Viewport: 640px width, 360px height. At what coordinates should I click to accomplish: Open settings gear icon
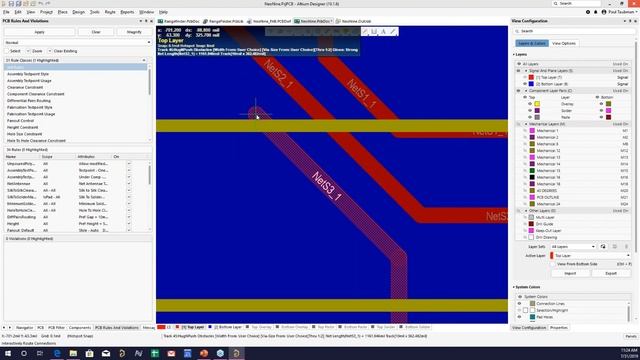click(588, 12)
